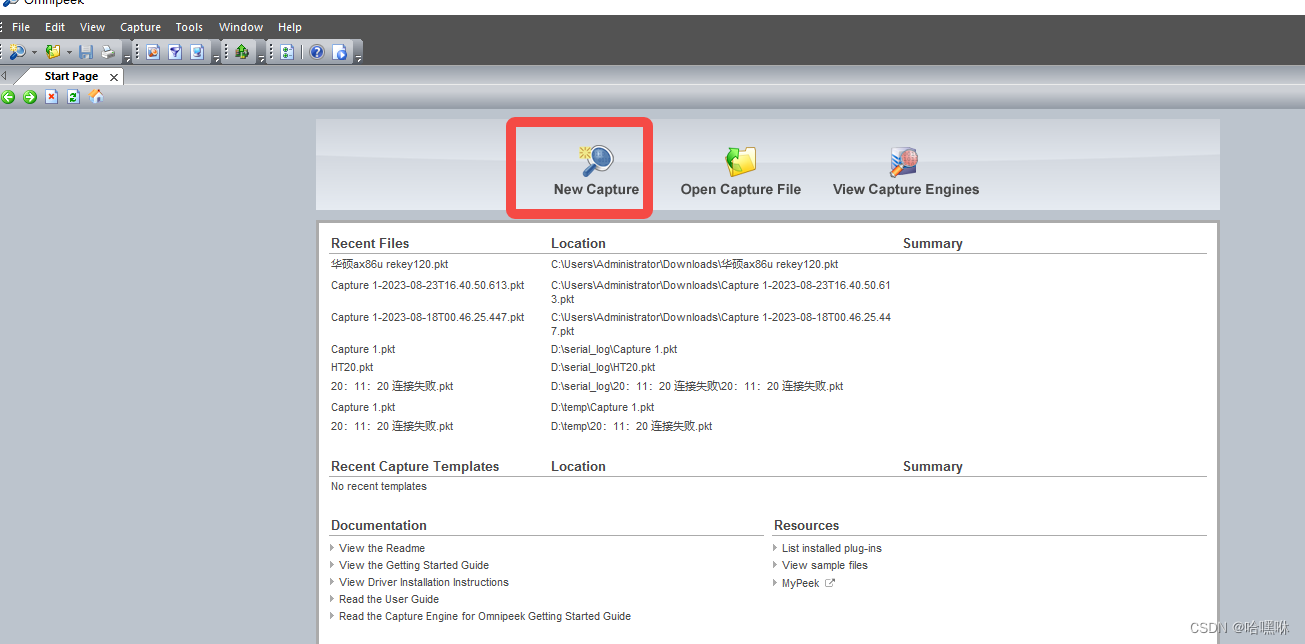Open toolbar options arrow right of Print icon
Image resolution: width=1305 pixels, height=644 pixels.
[128, 59]
